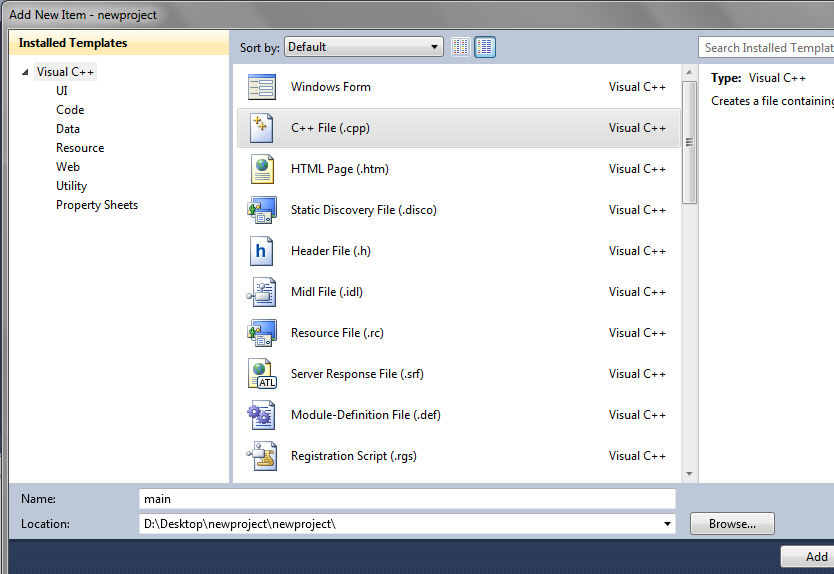Click the Name field containing main
This screenshot has height=574, width=834.
tap(407, 499)
